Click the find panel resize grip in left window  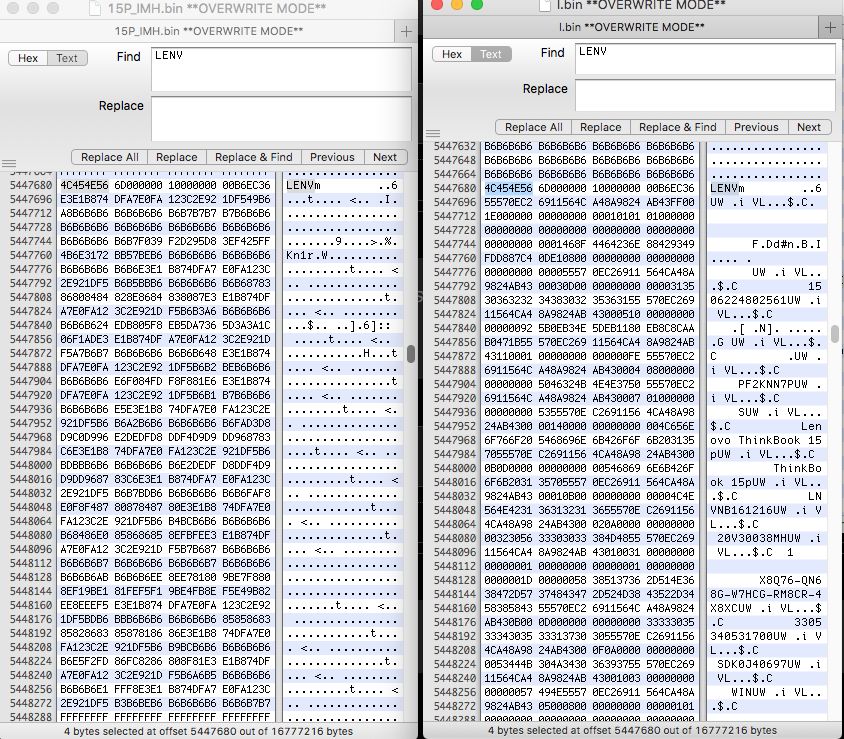coord(9,163)
